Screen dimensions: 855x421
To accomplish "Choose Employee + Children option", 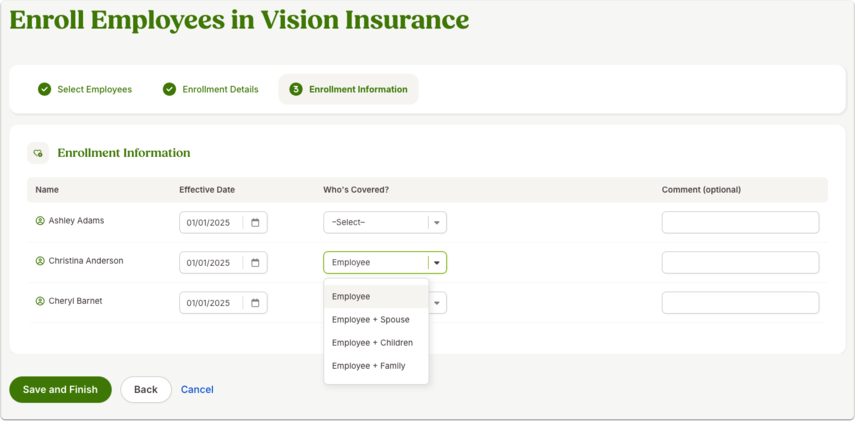I will pyautogui.click(x=376, y=343).
